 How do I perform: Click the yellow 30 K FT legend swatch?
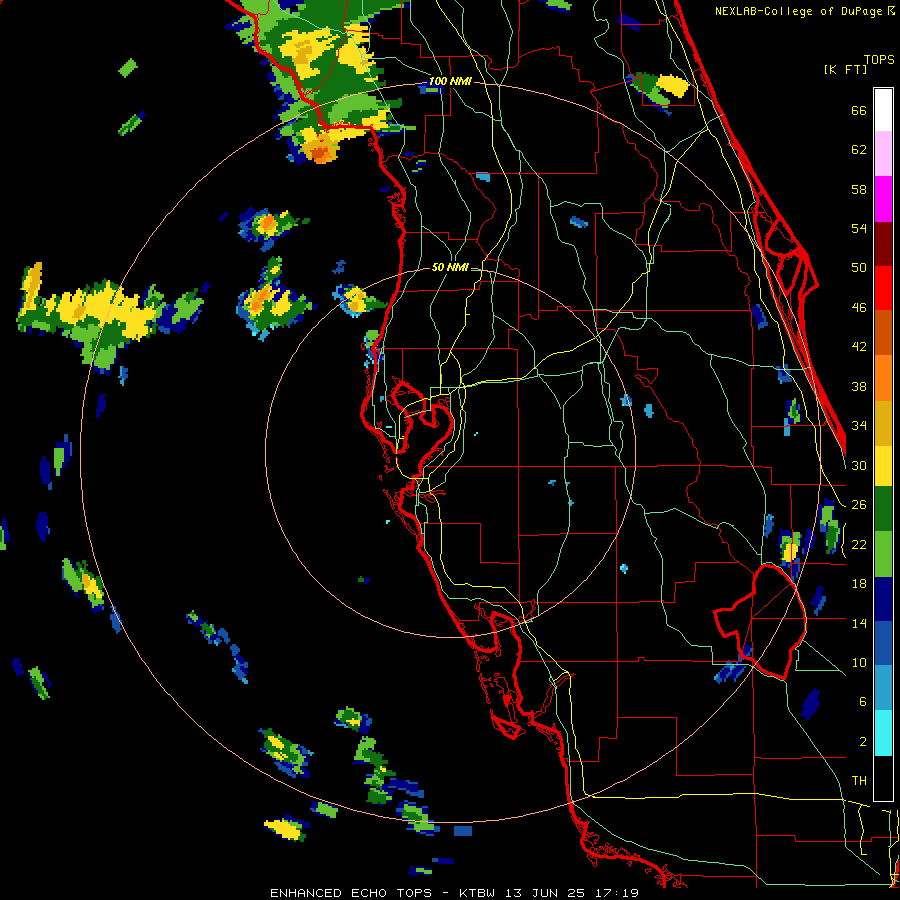tap(883, 465)
